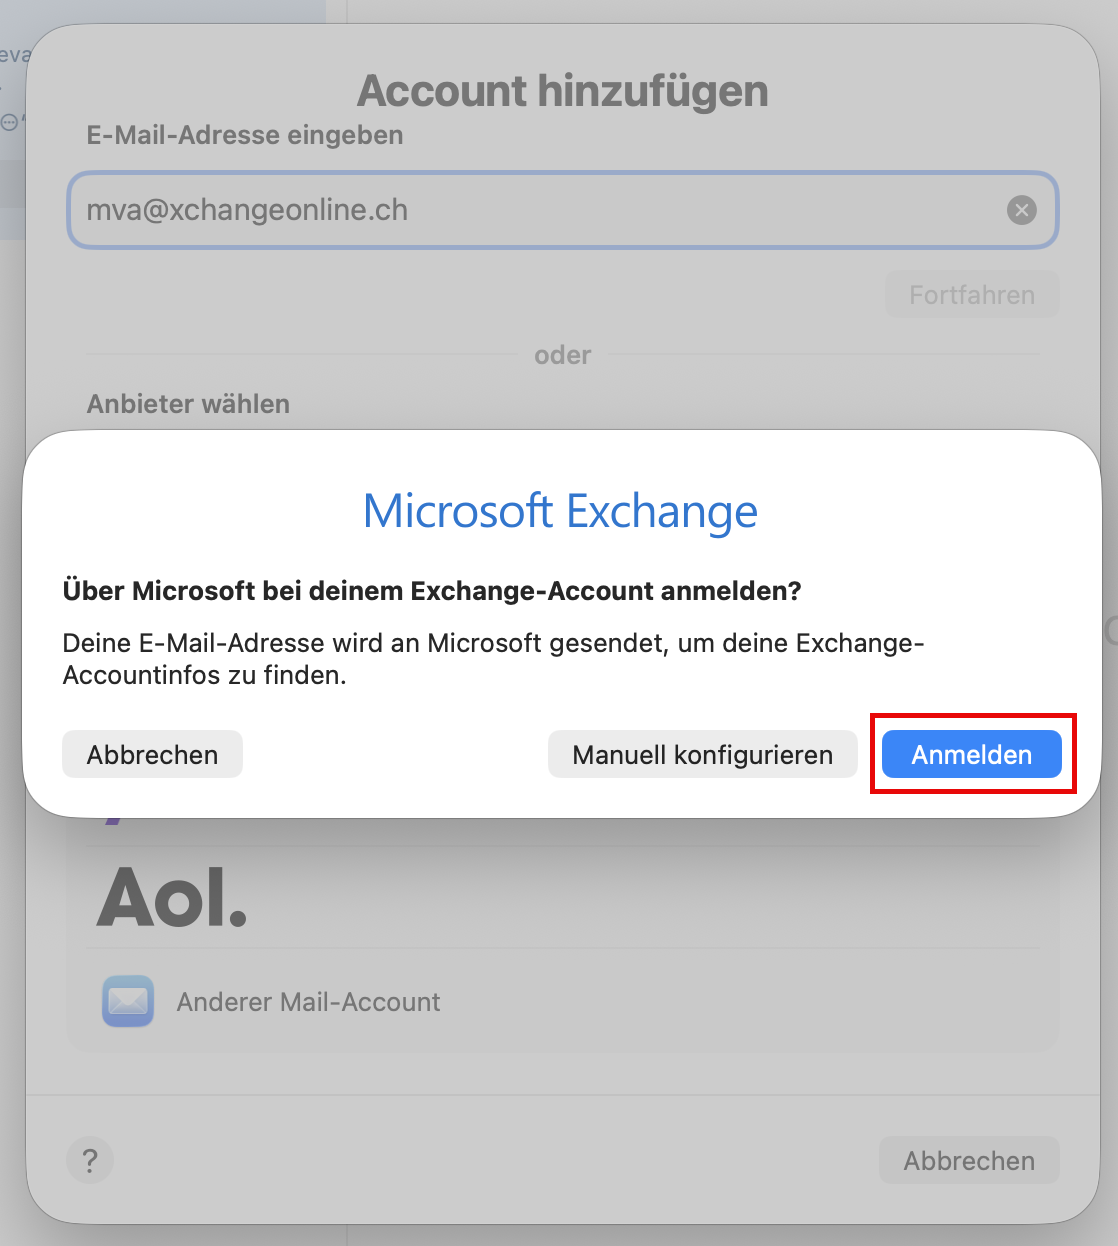Image resolution: width=1118 pixels, height=1246 pixels.
Task: Focus the email field containing mva@xchangeonline.ch
Action: pyautogui.click(x=540, y=210)
